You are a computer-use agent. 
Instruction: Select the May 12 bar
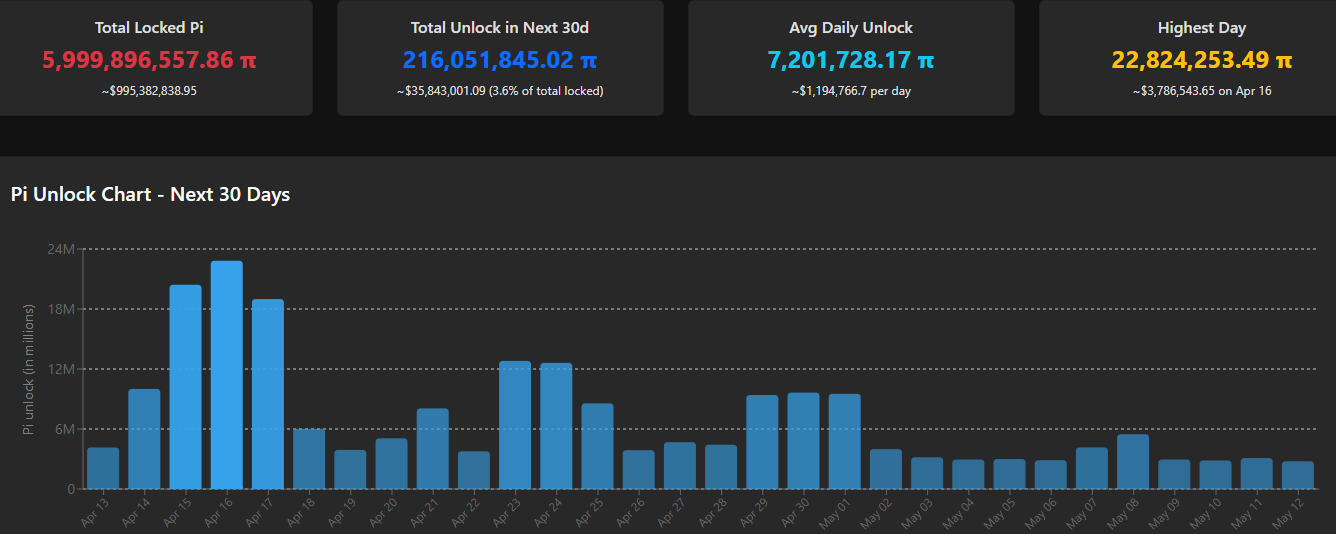pos(1298,475)
